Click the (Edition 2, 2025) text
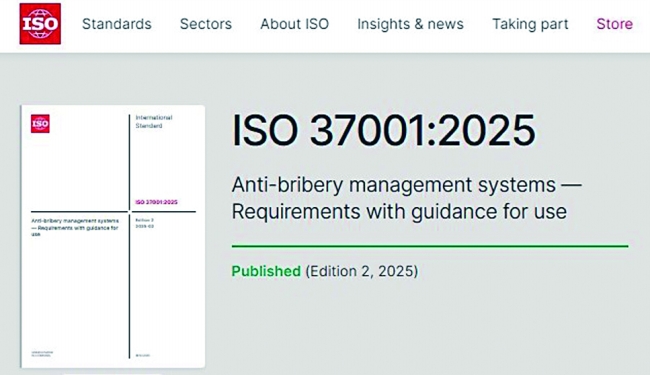Viewport: 650px width, 375px height. pyautogui.click(x=362, y=271)
